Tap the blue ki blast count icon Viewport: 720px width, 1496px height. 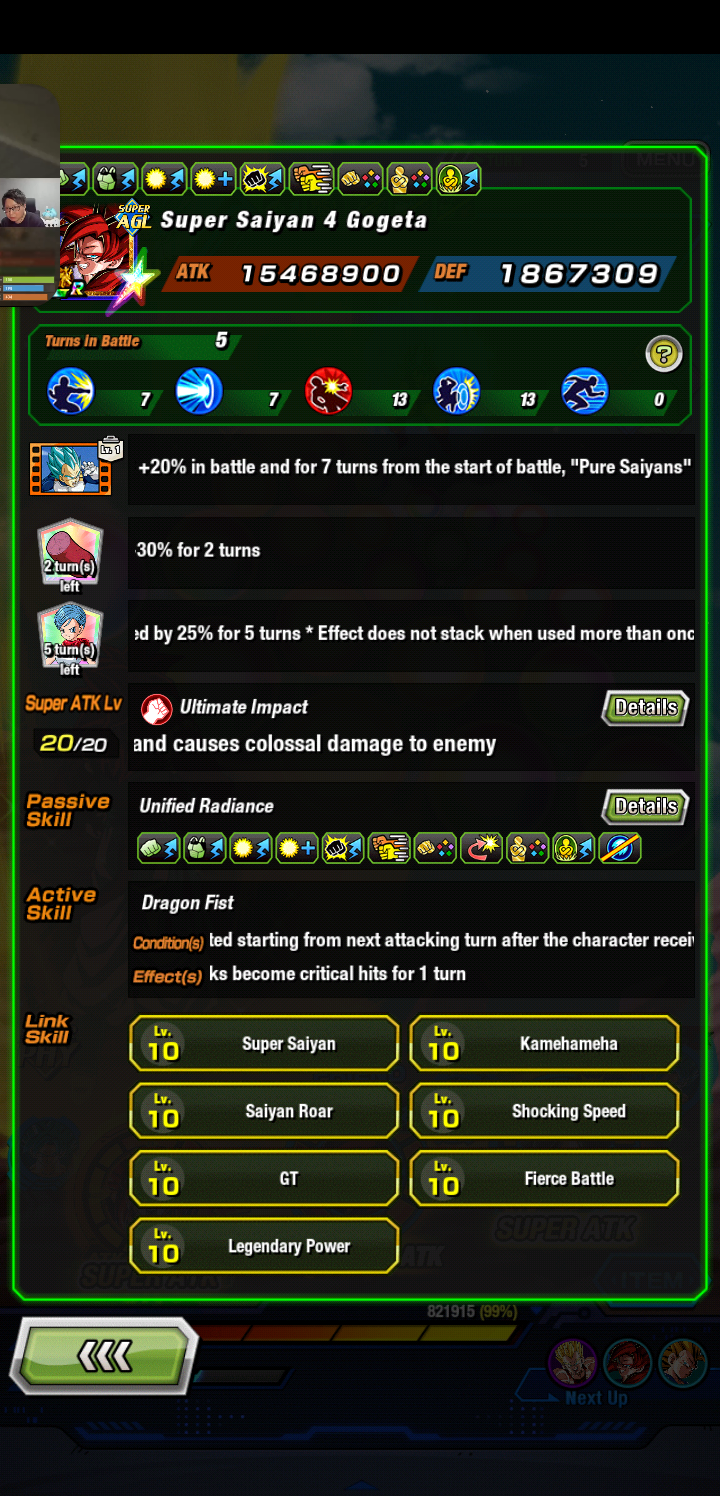tap(199, 390)
